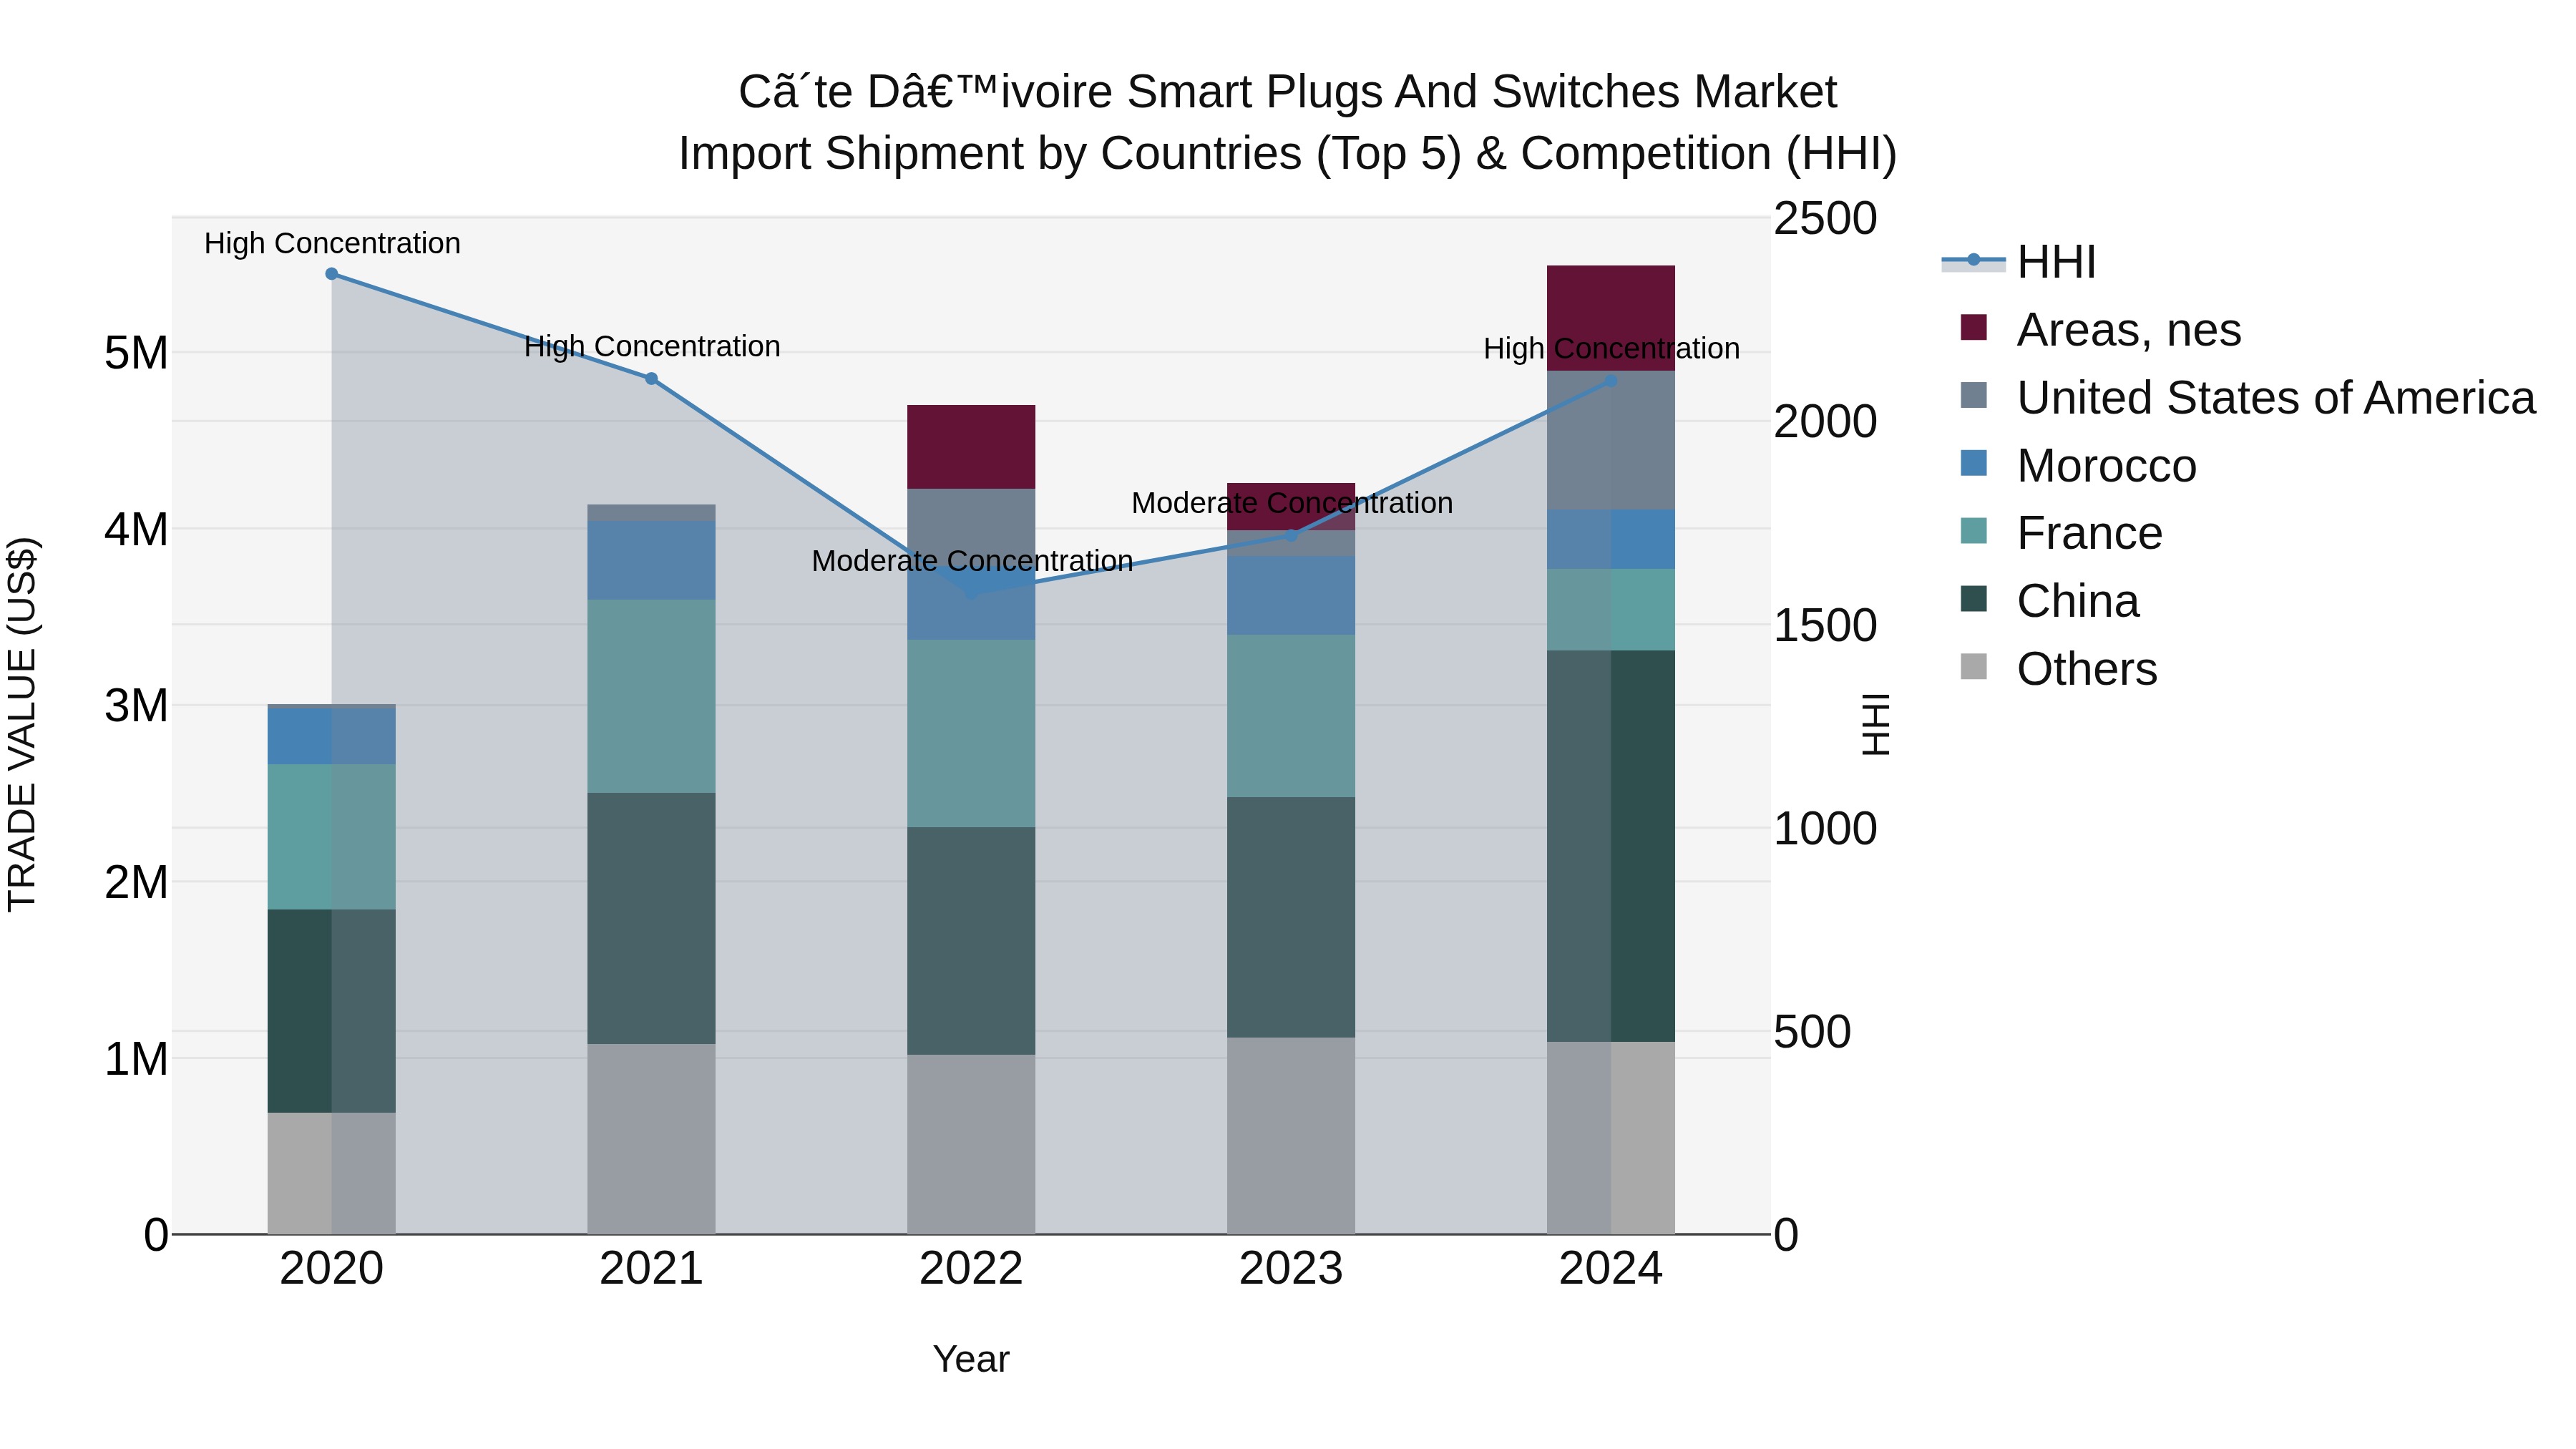Click the 2020 x-axis year label

point(332,1269)
